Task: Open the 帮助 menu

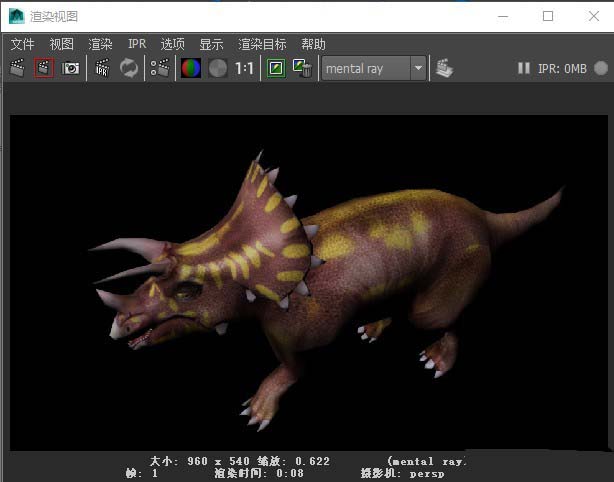Action: tap(313, 44)
